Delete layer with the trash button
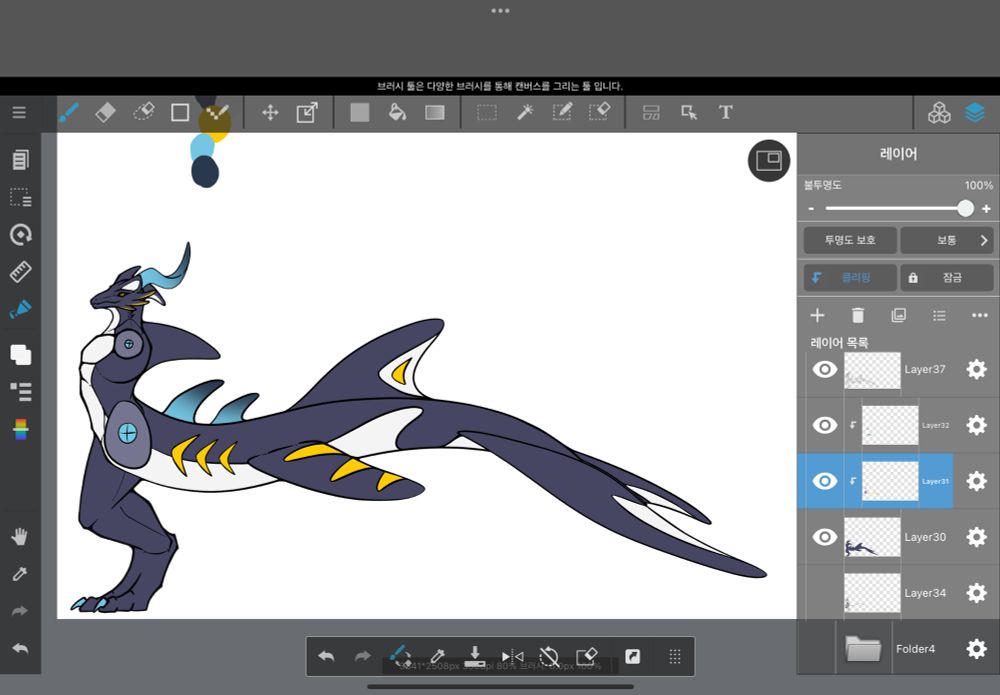Screen dimensions: 1000x695 click(858, 316)
